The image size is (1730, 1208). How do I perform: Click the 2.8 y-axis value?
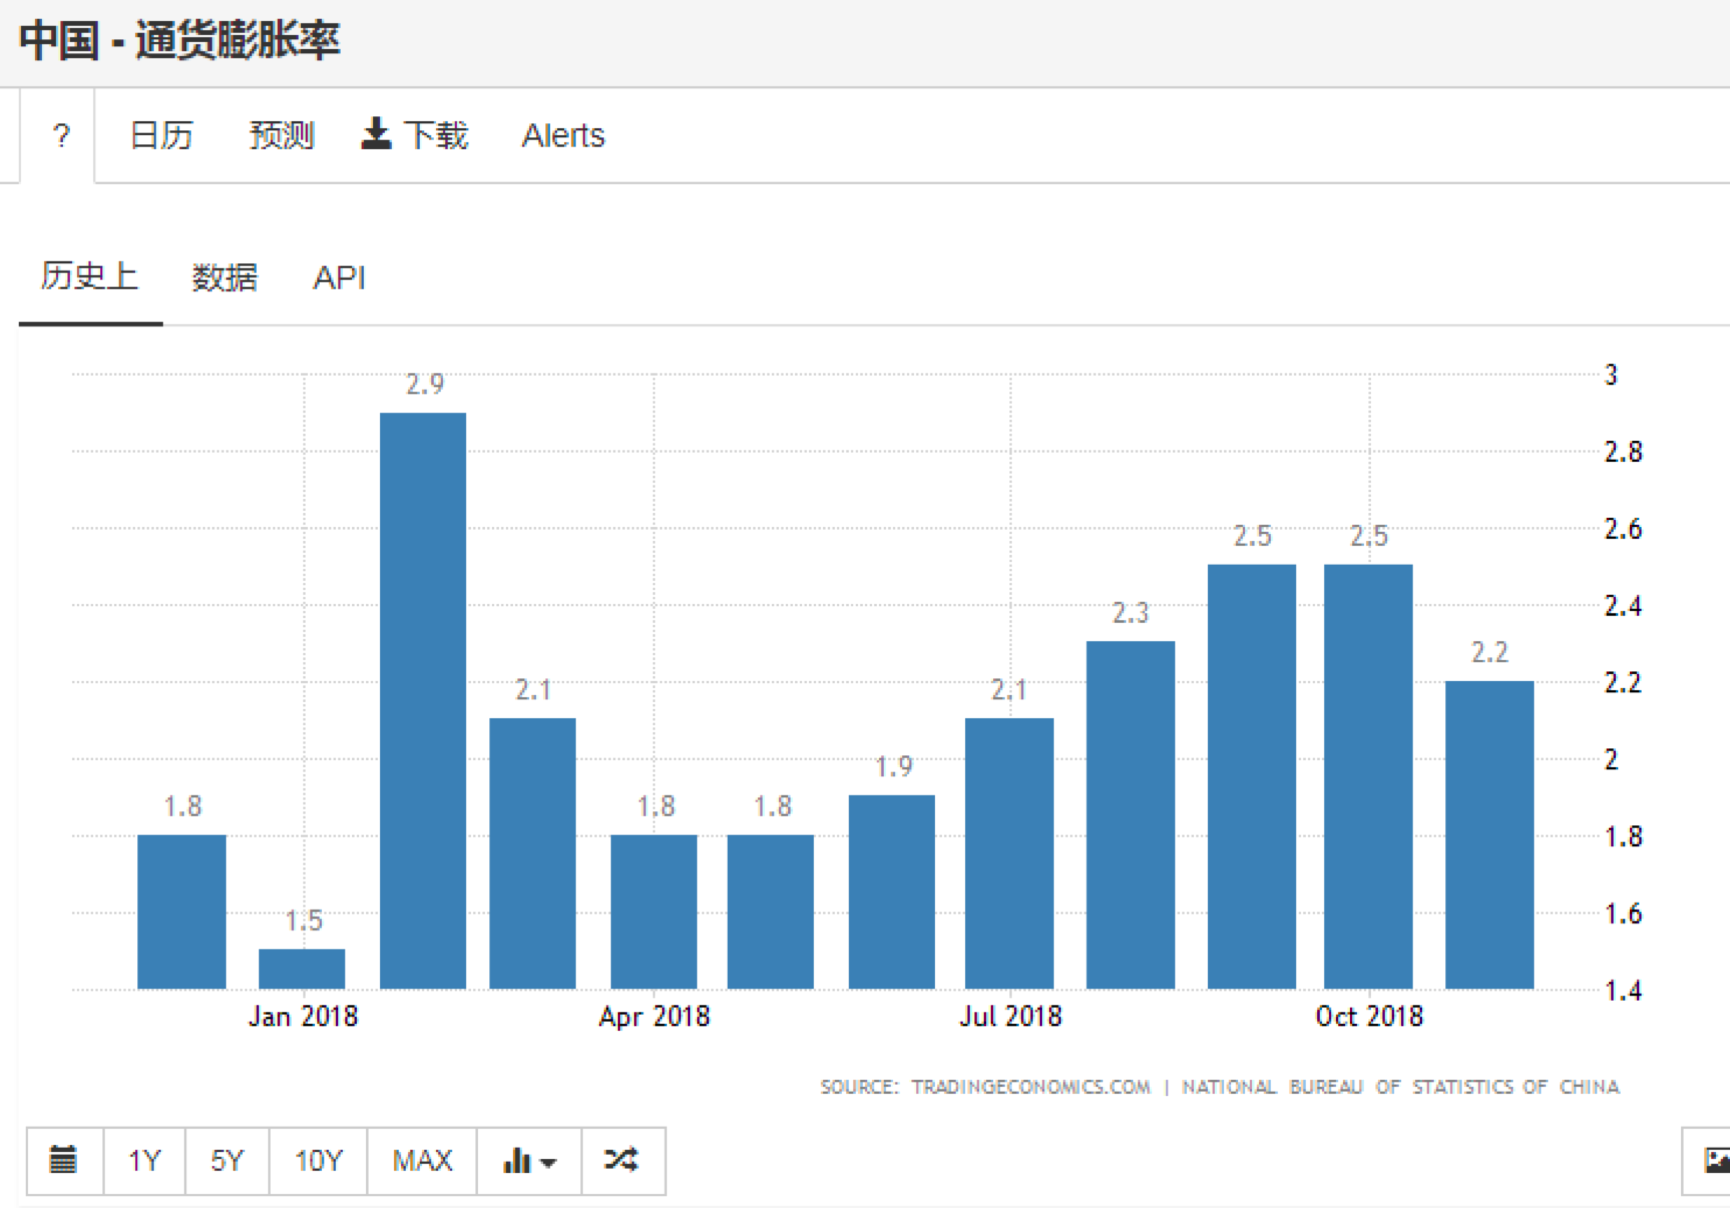1623,452
